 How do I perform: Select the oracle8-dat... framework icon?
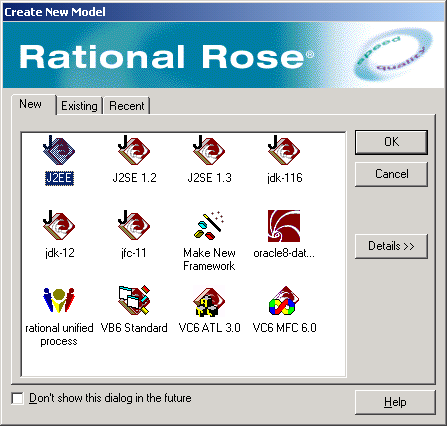pyautogui.click(x=284, y=226)
